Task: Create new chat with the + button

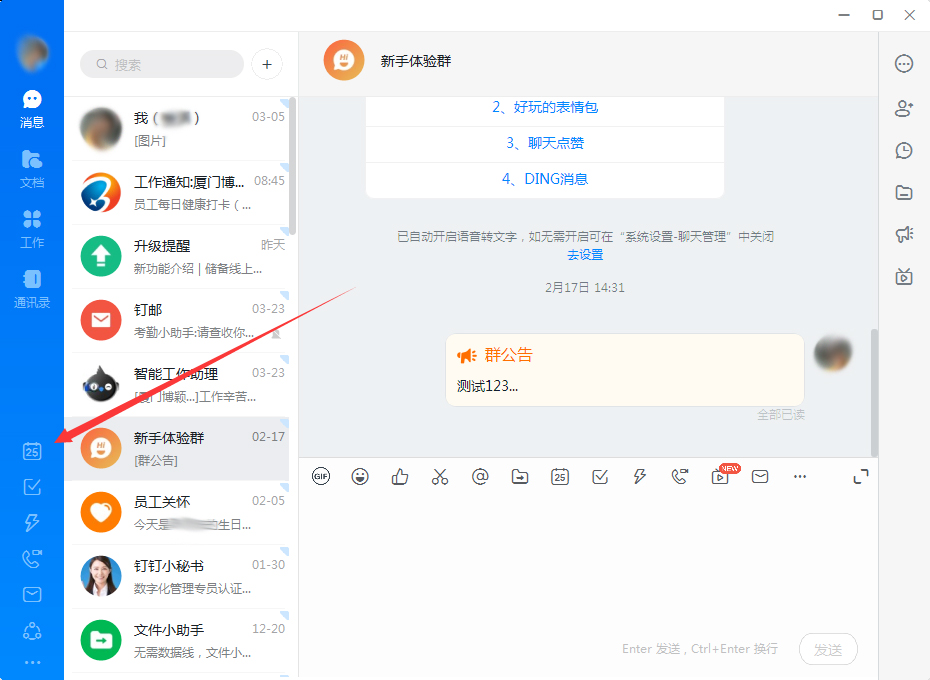Action: point(266,64)
